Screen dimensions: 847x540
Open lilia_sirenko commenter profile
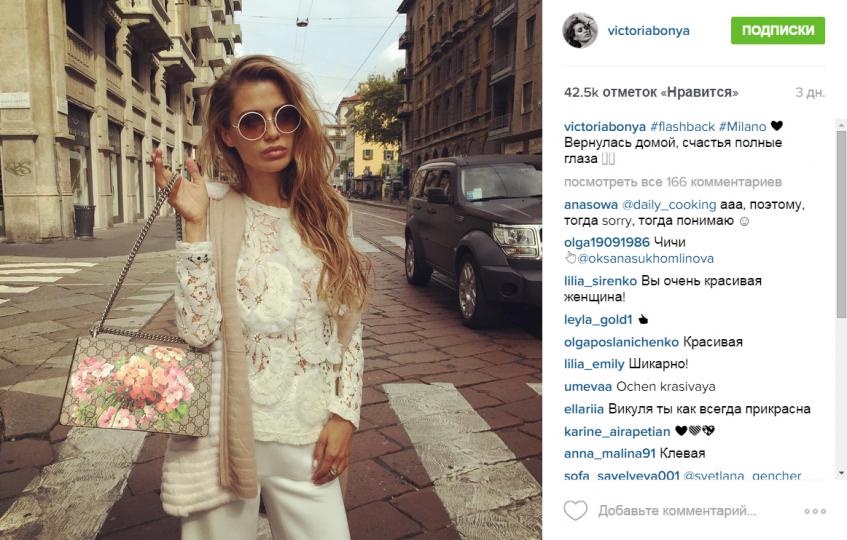click(600, 281)
